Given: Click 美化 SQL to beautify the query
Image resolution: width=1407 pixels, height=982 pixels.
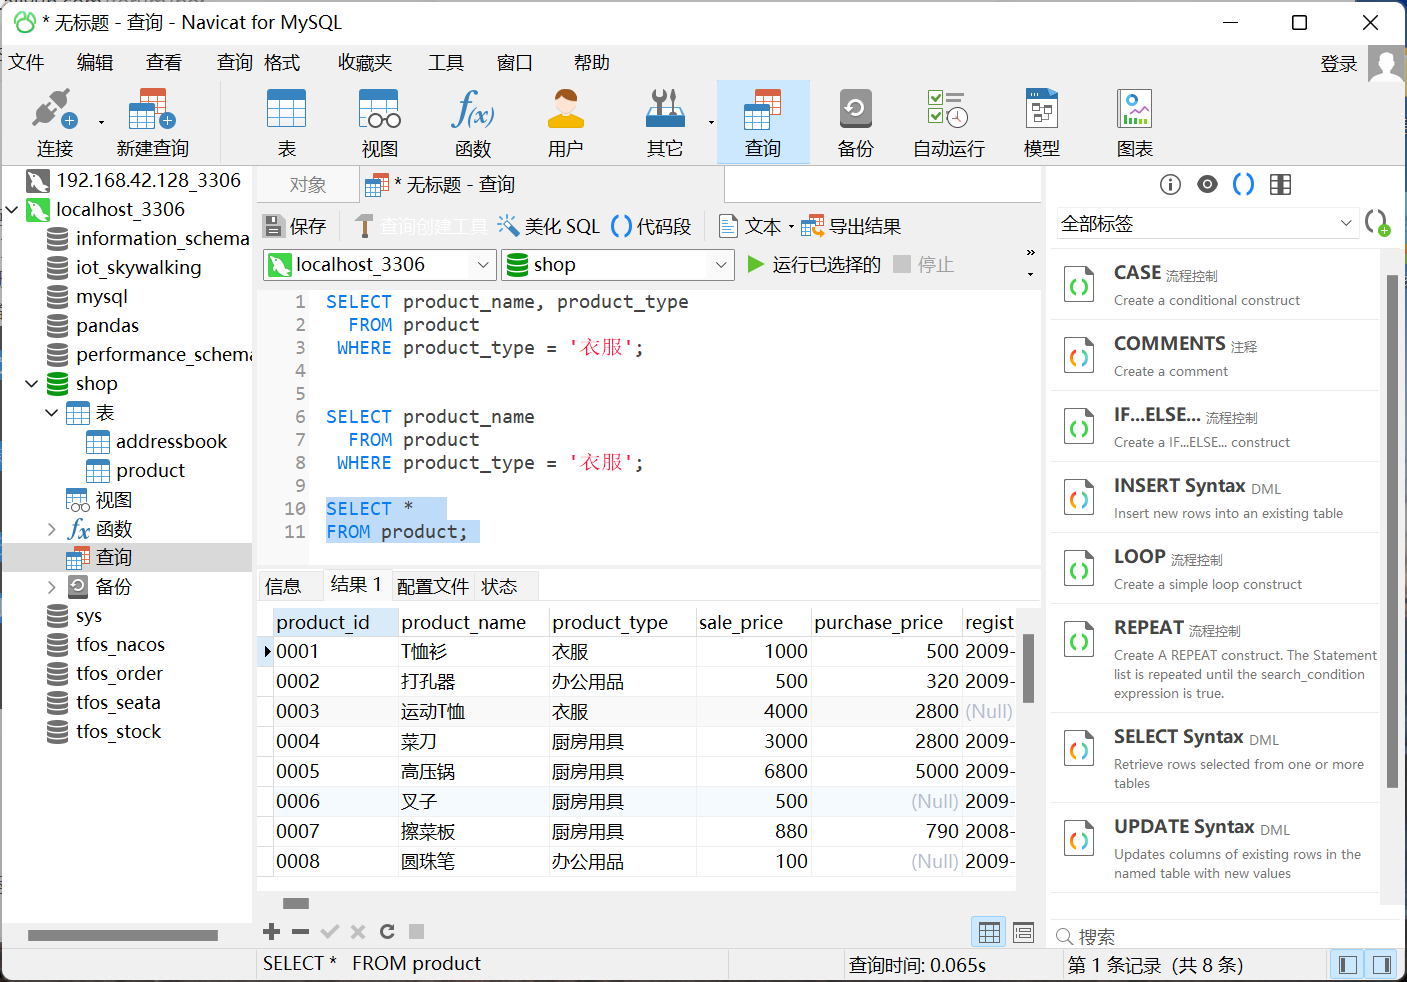Looking at the screenshot, I should tap(549, 226).
